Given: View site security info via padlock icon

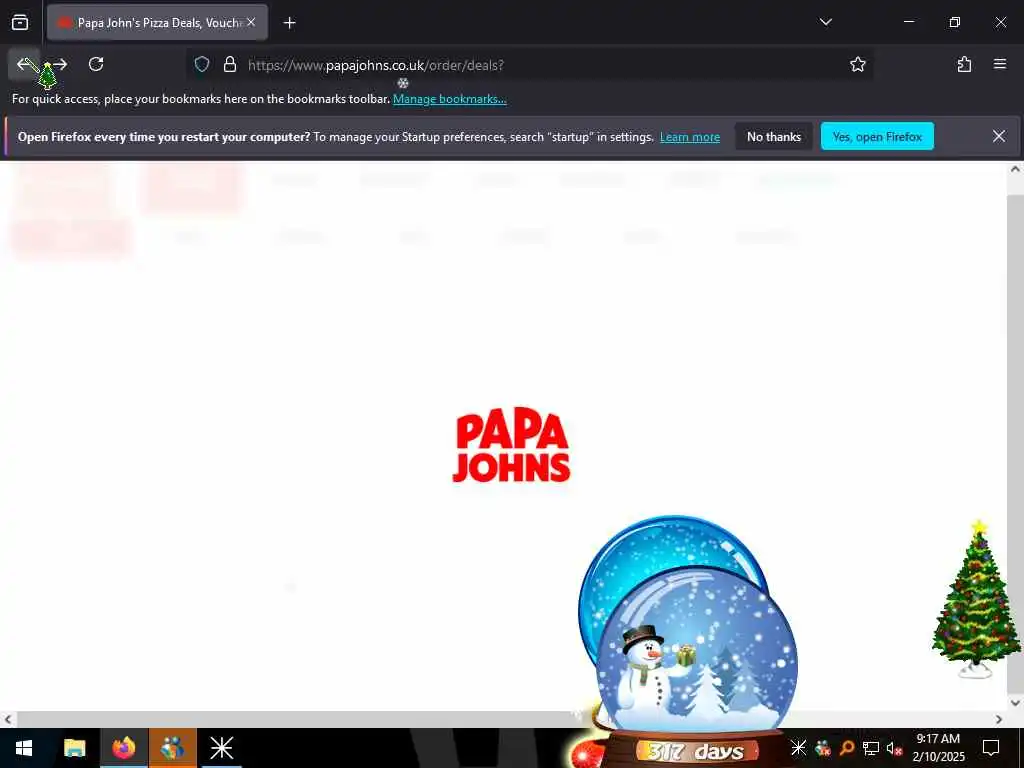Looking at the screenshot, I should (x=230, y=64).
